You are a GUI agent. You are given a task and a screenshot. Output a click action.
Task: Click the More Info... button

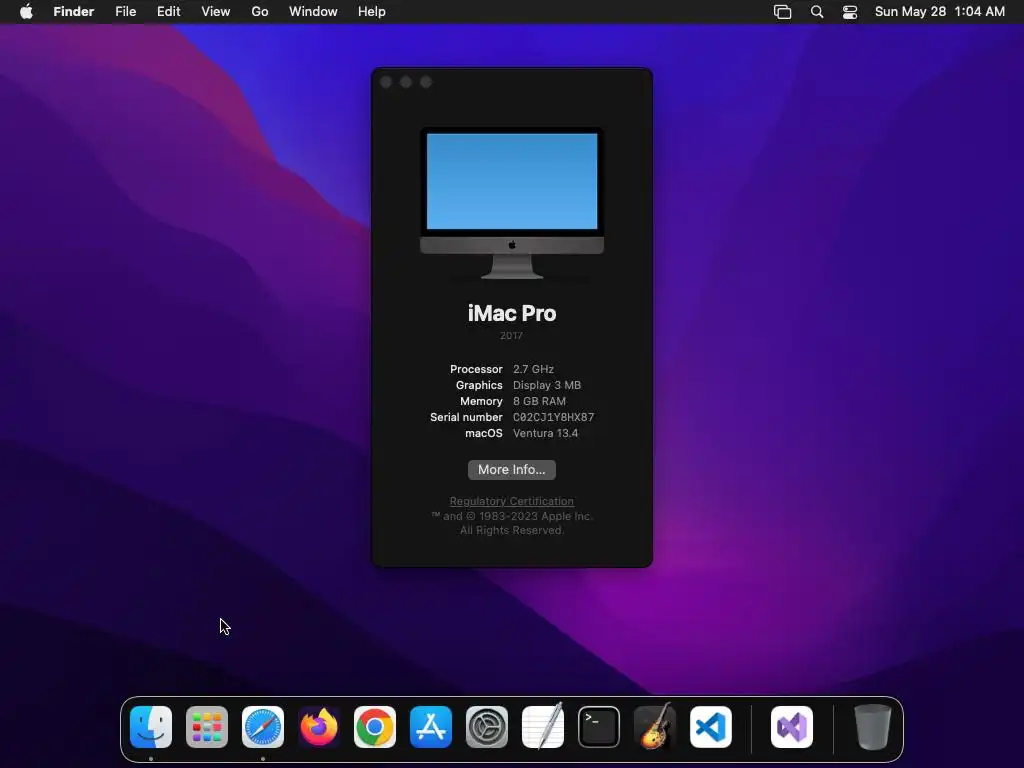pos(511,470)
